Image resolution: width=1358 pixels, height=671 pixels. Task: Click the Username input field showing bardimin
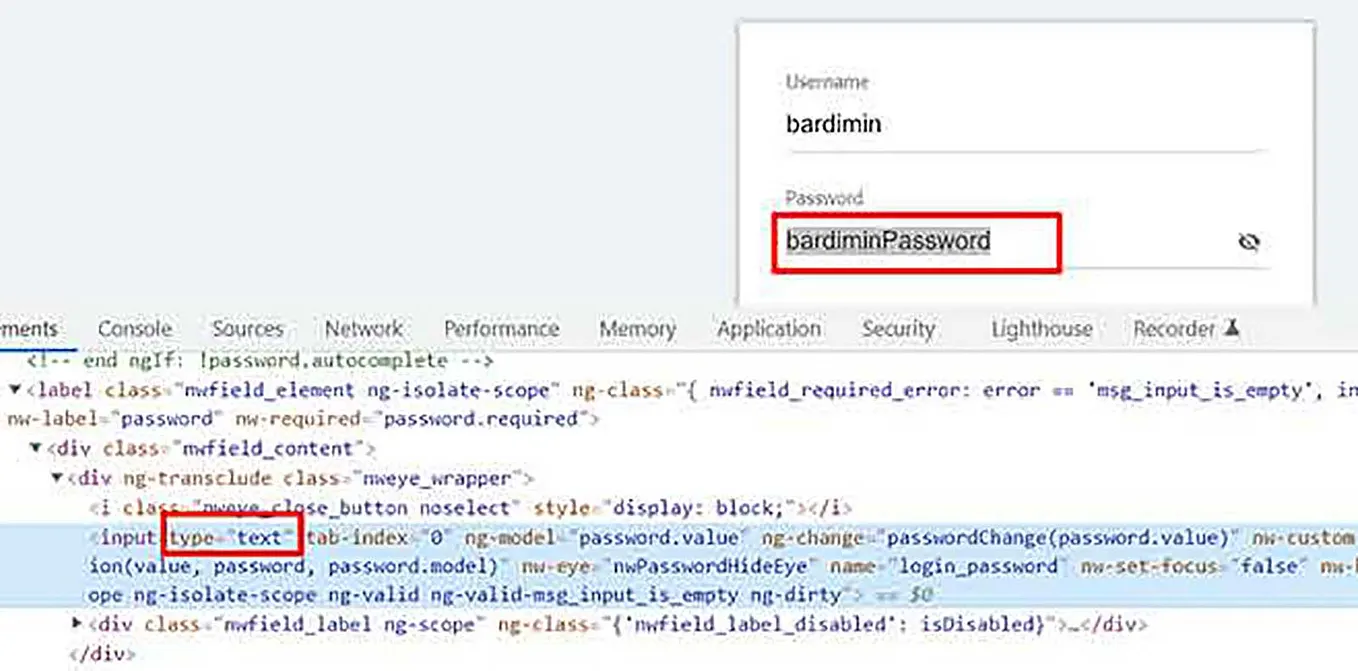900,123
